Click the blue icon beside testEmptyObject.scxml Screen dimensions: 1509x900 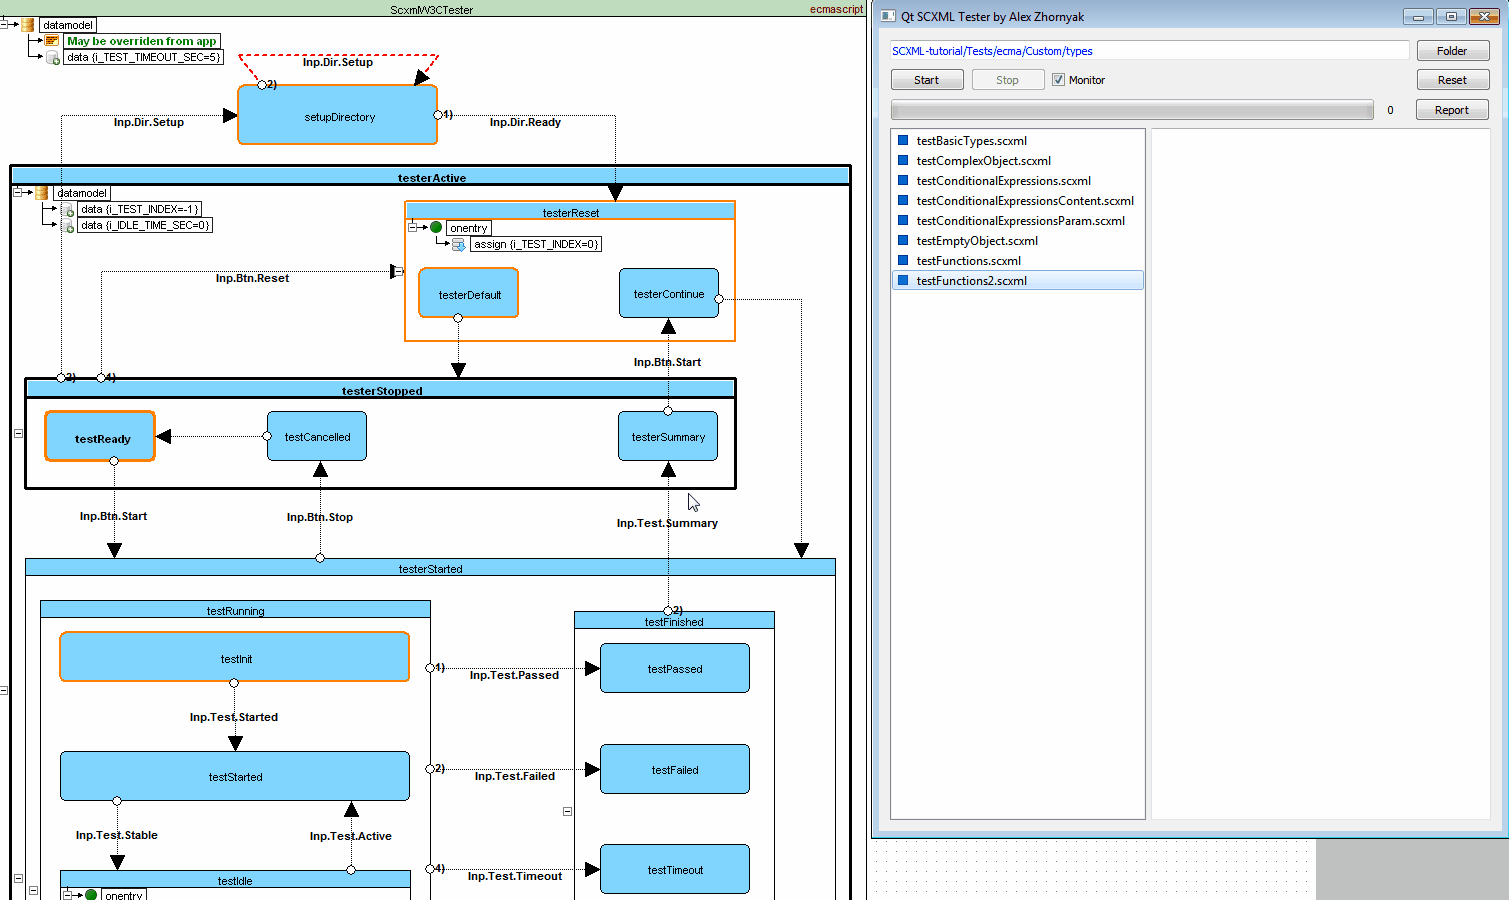[x=903, y=241]
